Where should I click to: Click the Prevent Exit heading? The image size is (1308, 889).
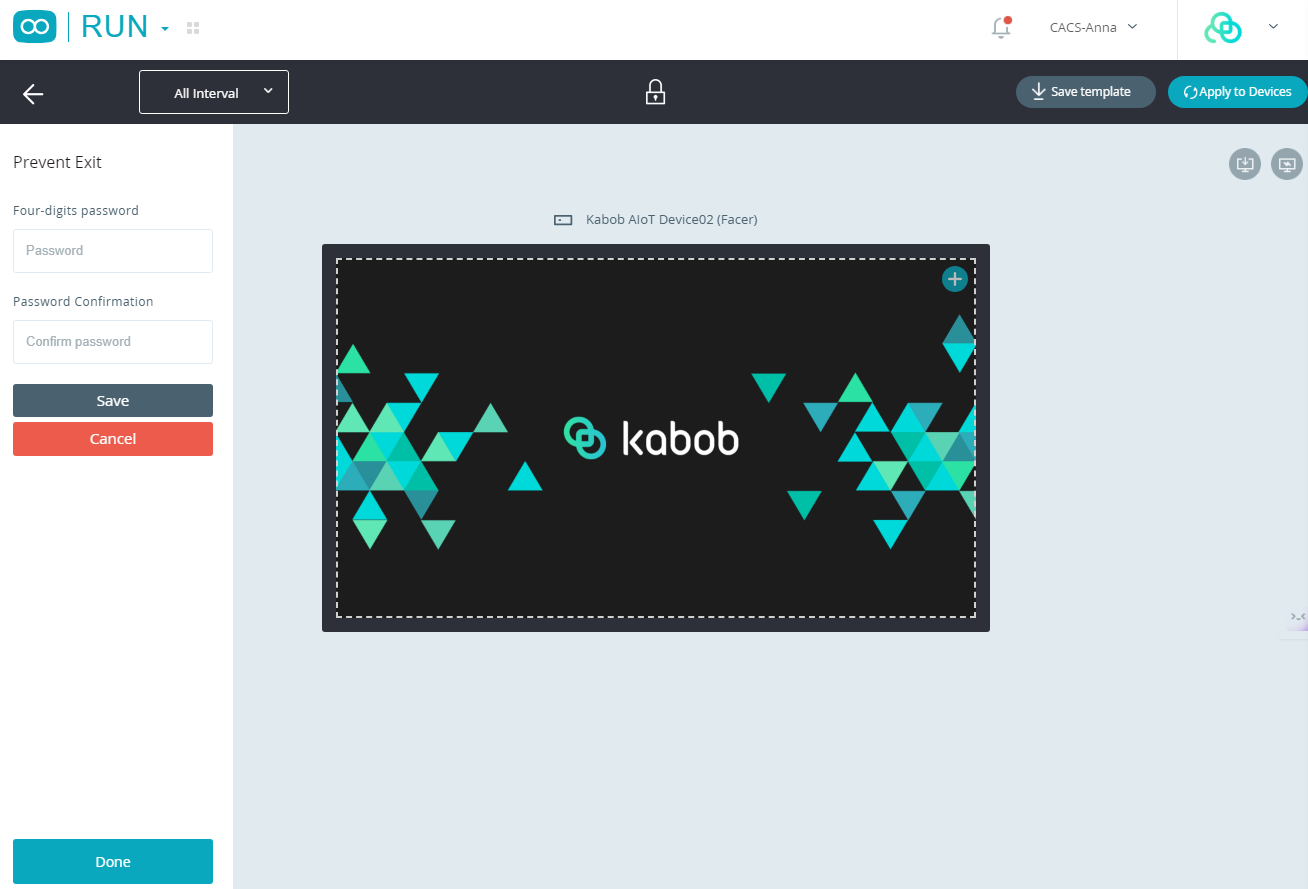57,162
